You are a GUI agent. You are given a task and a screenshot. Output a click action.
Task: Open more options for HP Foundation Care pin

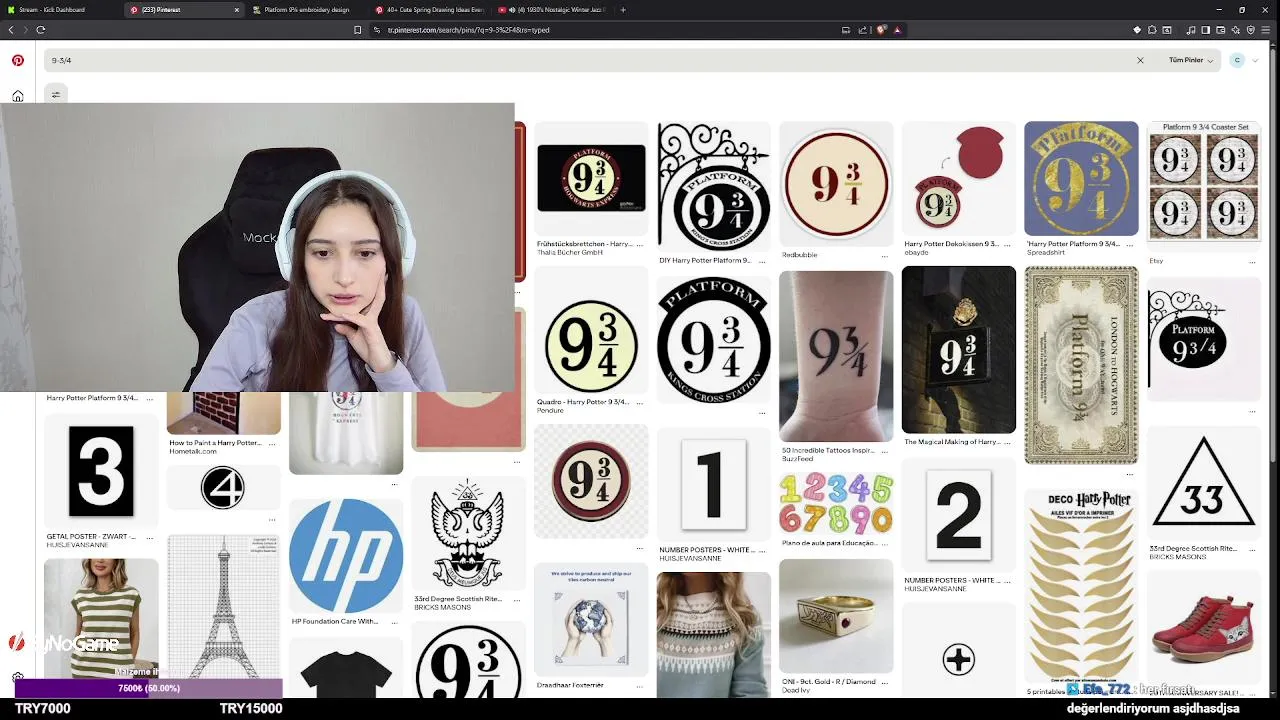point(395,621)
